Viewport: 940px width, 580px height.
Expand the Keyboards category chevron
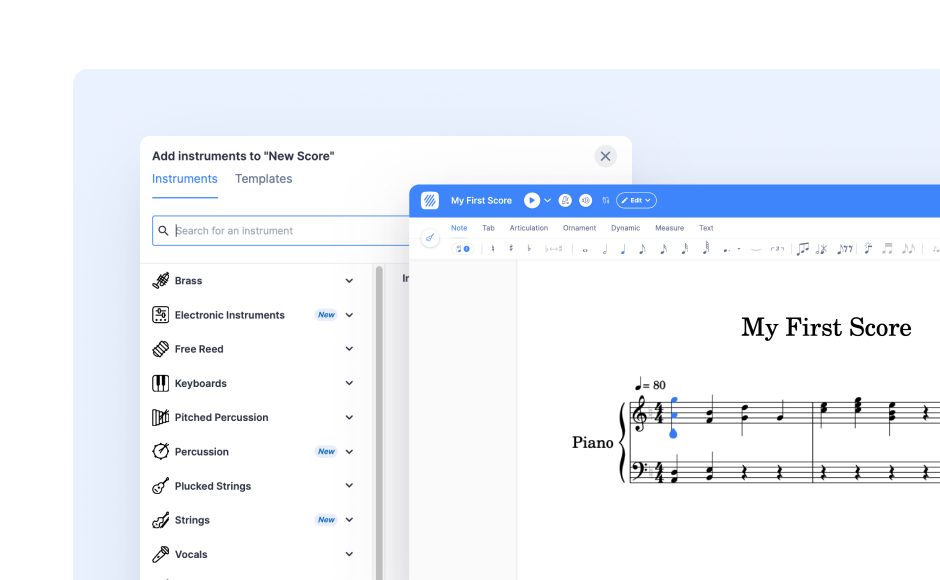[349, 384]
